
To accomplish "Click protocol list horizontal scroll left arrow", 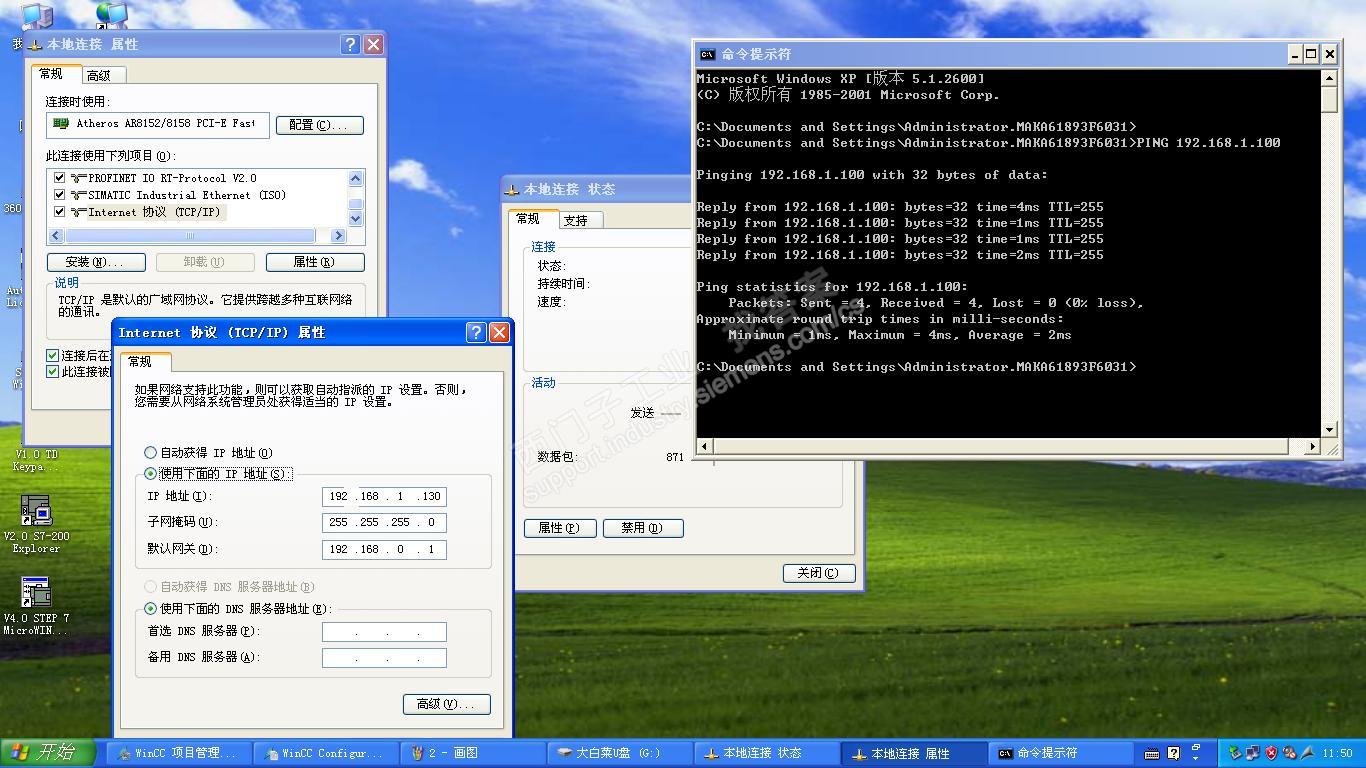I will [x=56, y=236].
